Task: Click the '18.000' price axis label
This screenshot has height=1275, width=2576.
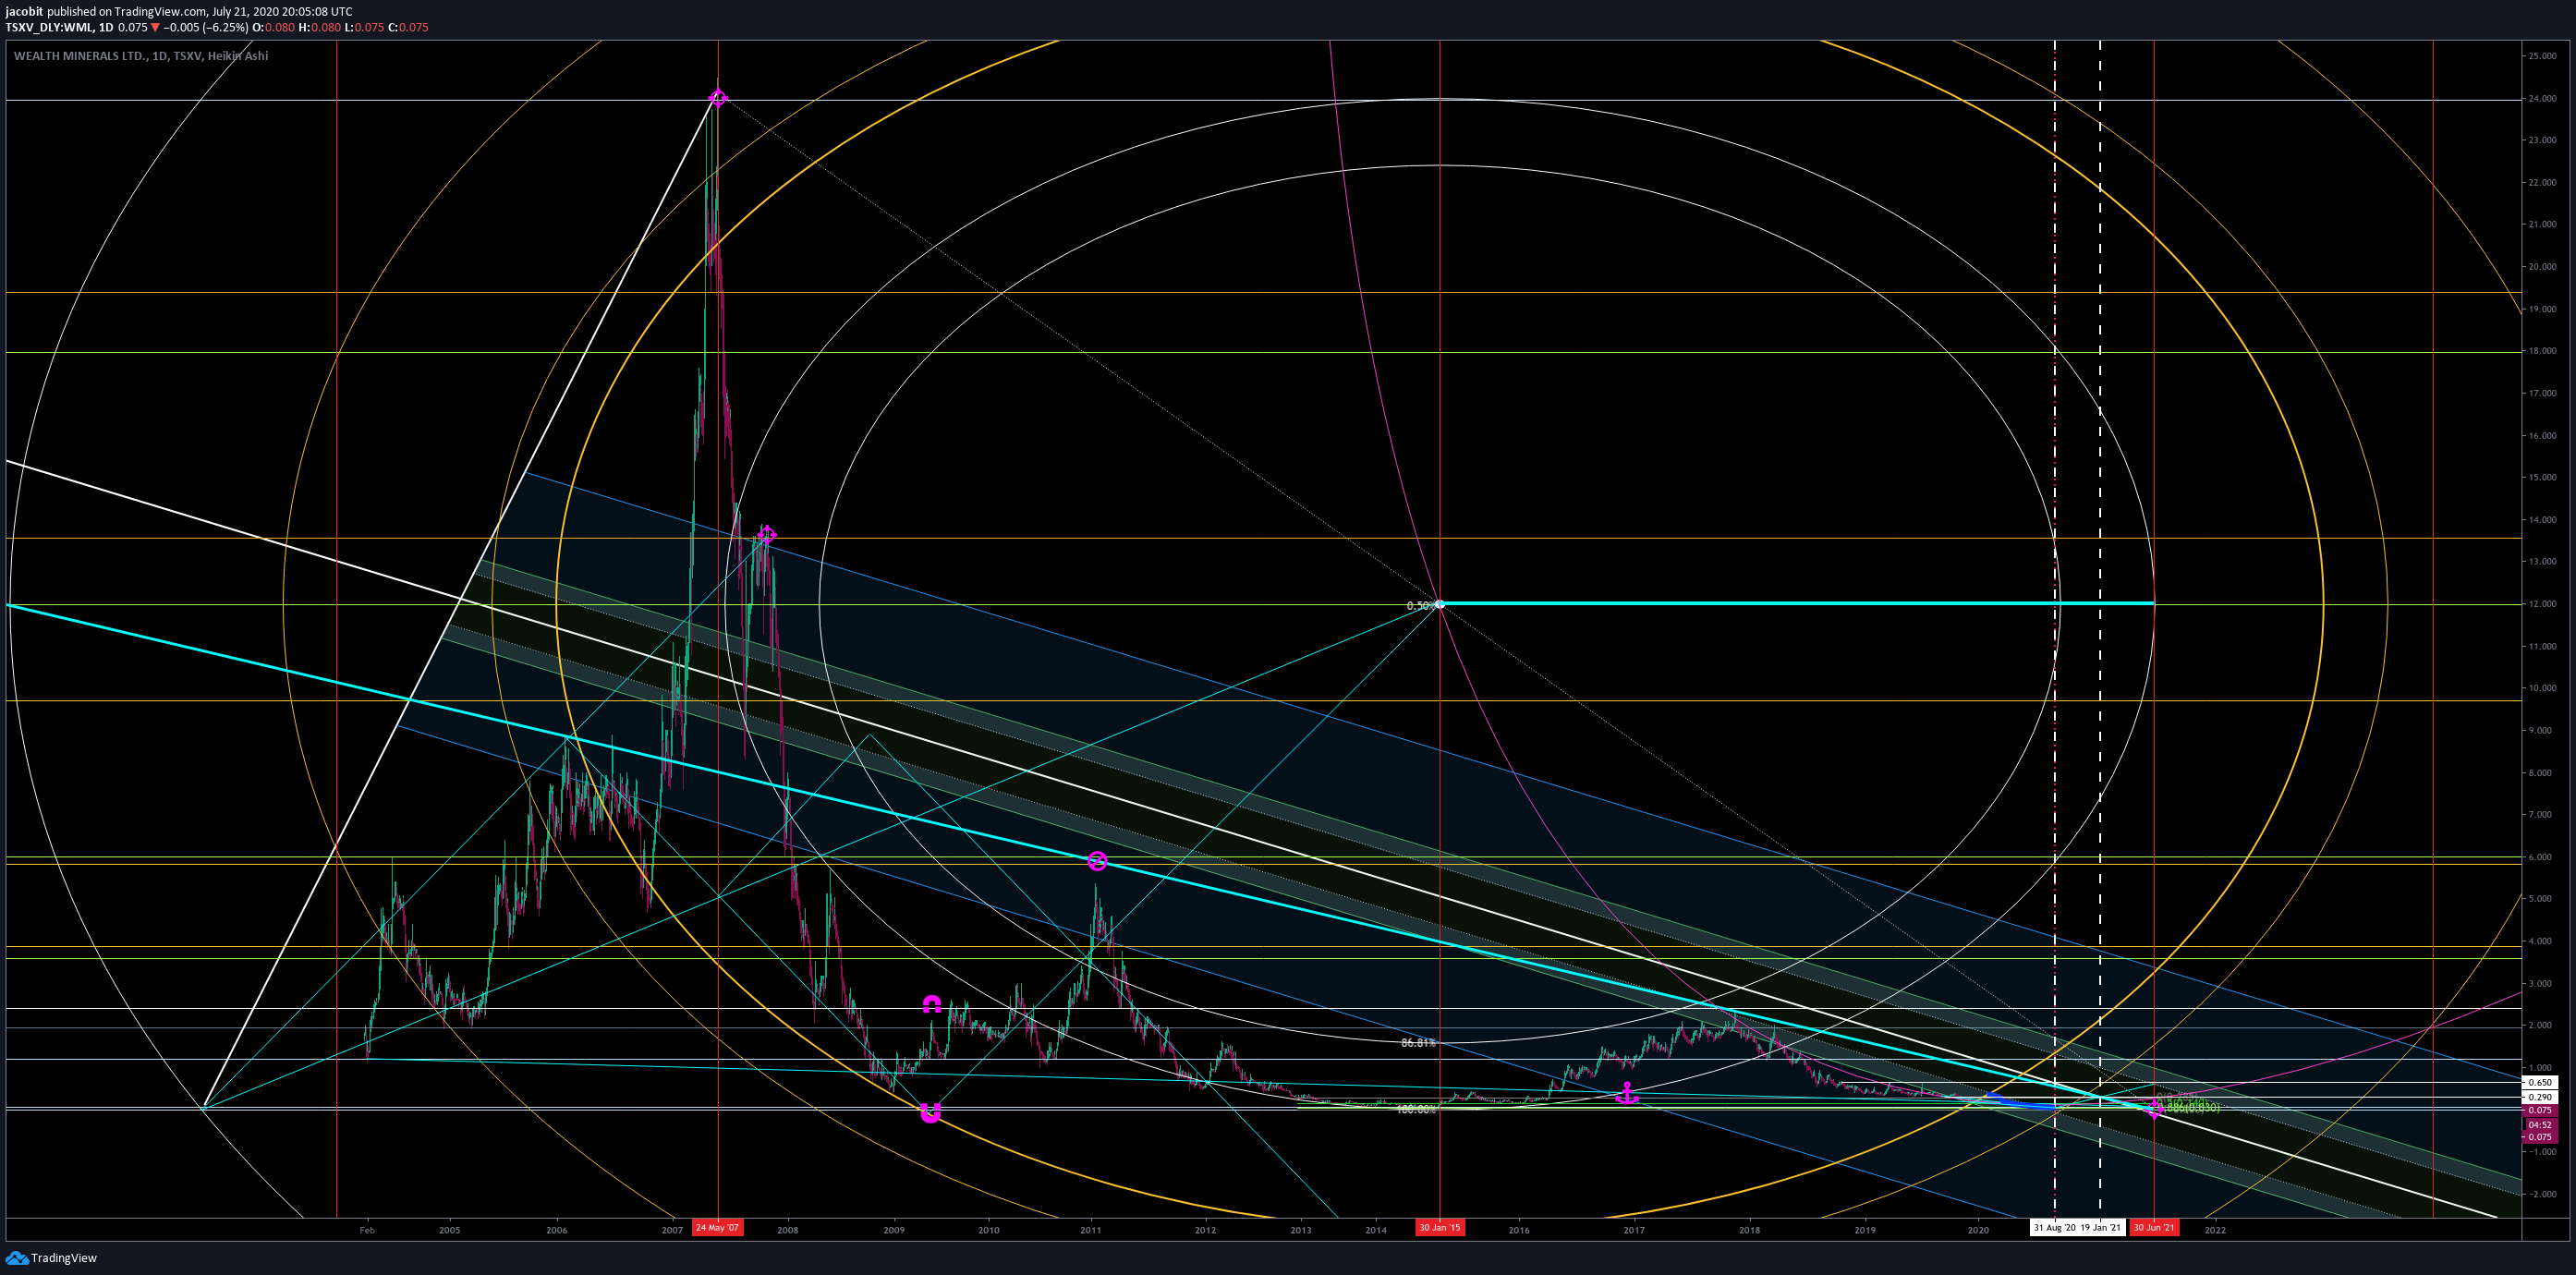Action: point(2543,351)
